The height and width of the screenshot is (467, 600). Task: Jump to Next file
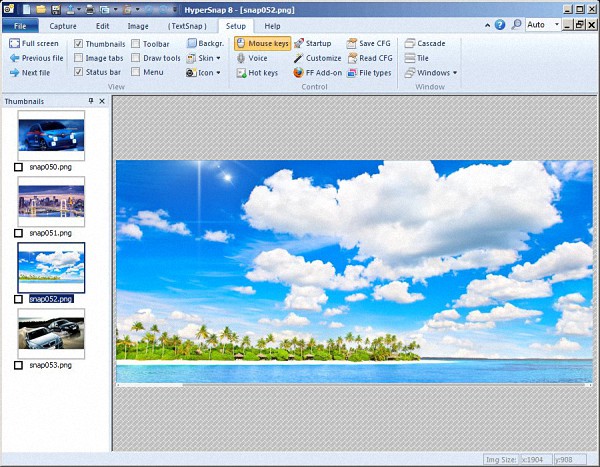point(34,73)
